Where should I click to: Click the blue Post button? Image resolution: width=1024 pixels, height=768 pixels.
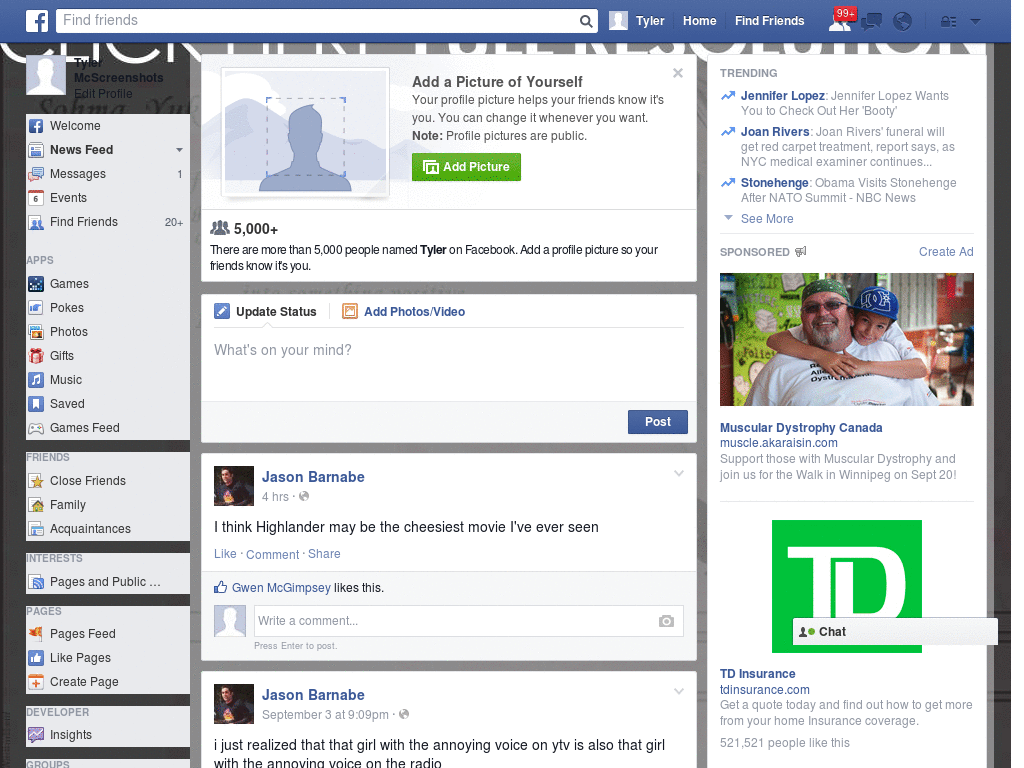point(658,422)
